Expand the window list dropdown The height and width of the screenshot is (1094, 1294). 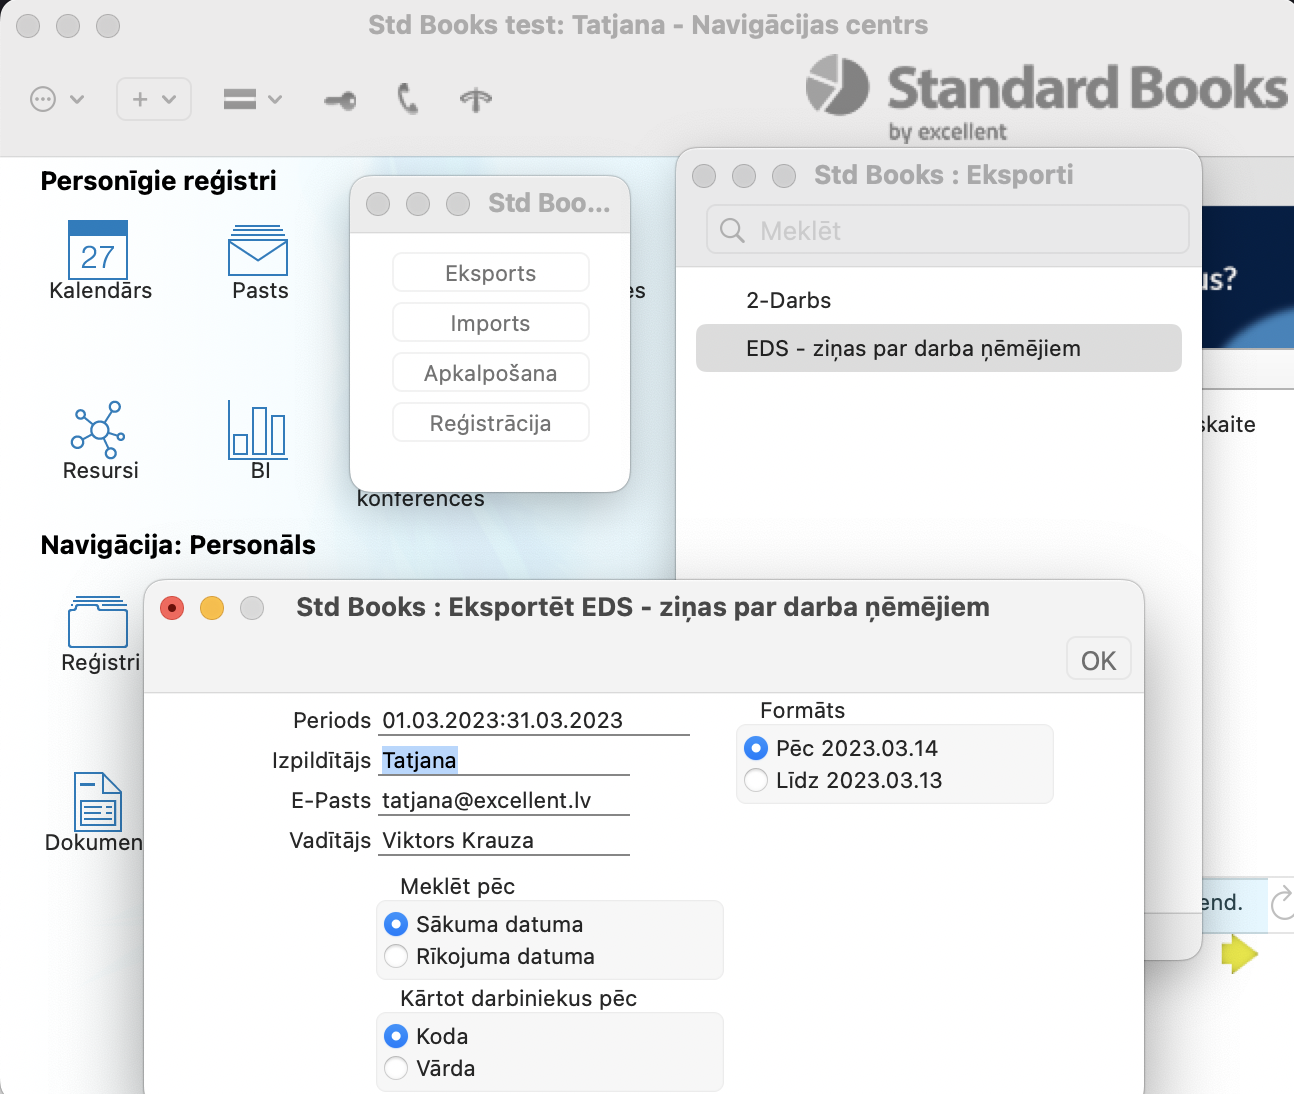click(x=252, y=99)
